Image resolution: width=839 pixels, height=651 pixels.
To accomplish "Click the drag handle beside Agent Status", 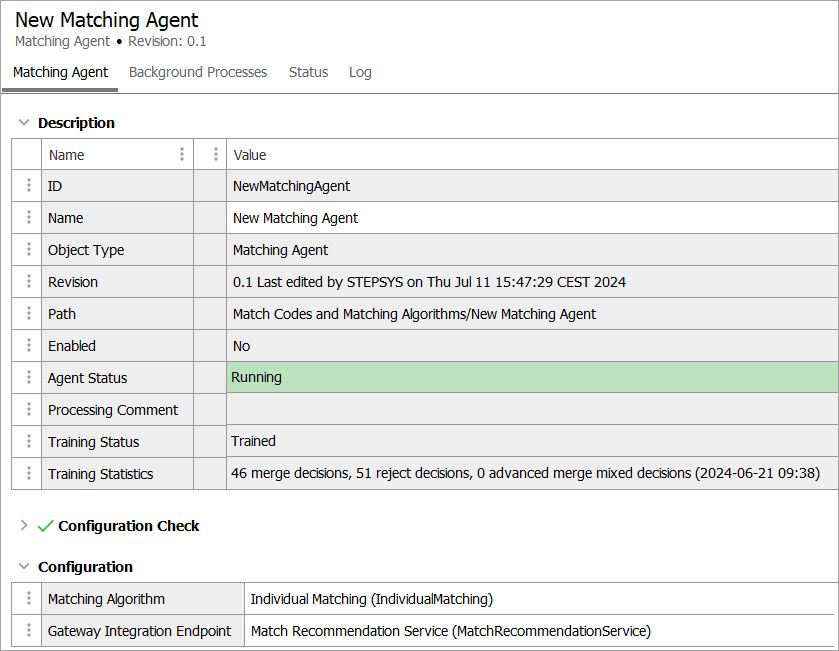I will click(x=28, y=378).
